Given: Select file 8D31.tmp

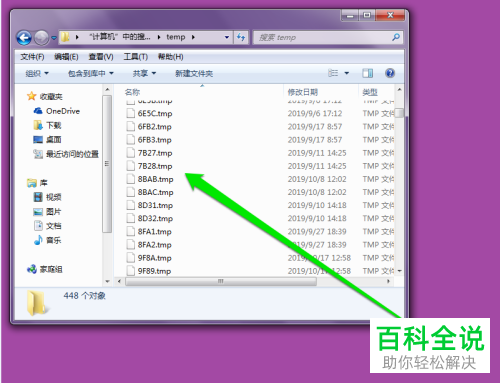Looking at the screenshot, I should click(x=155, y=205).
